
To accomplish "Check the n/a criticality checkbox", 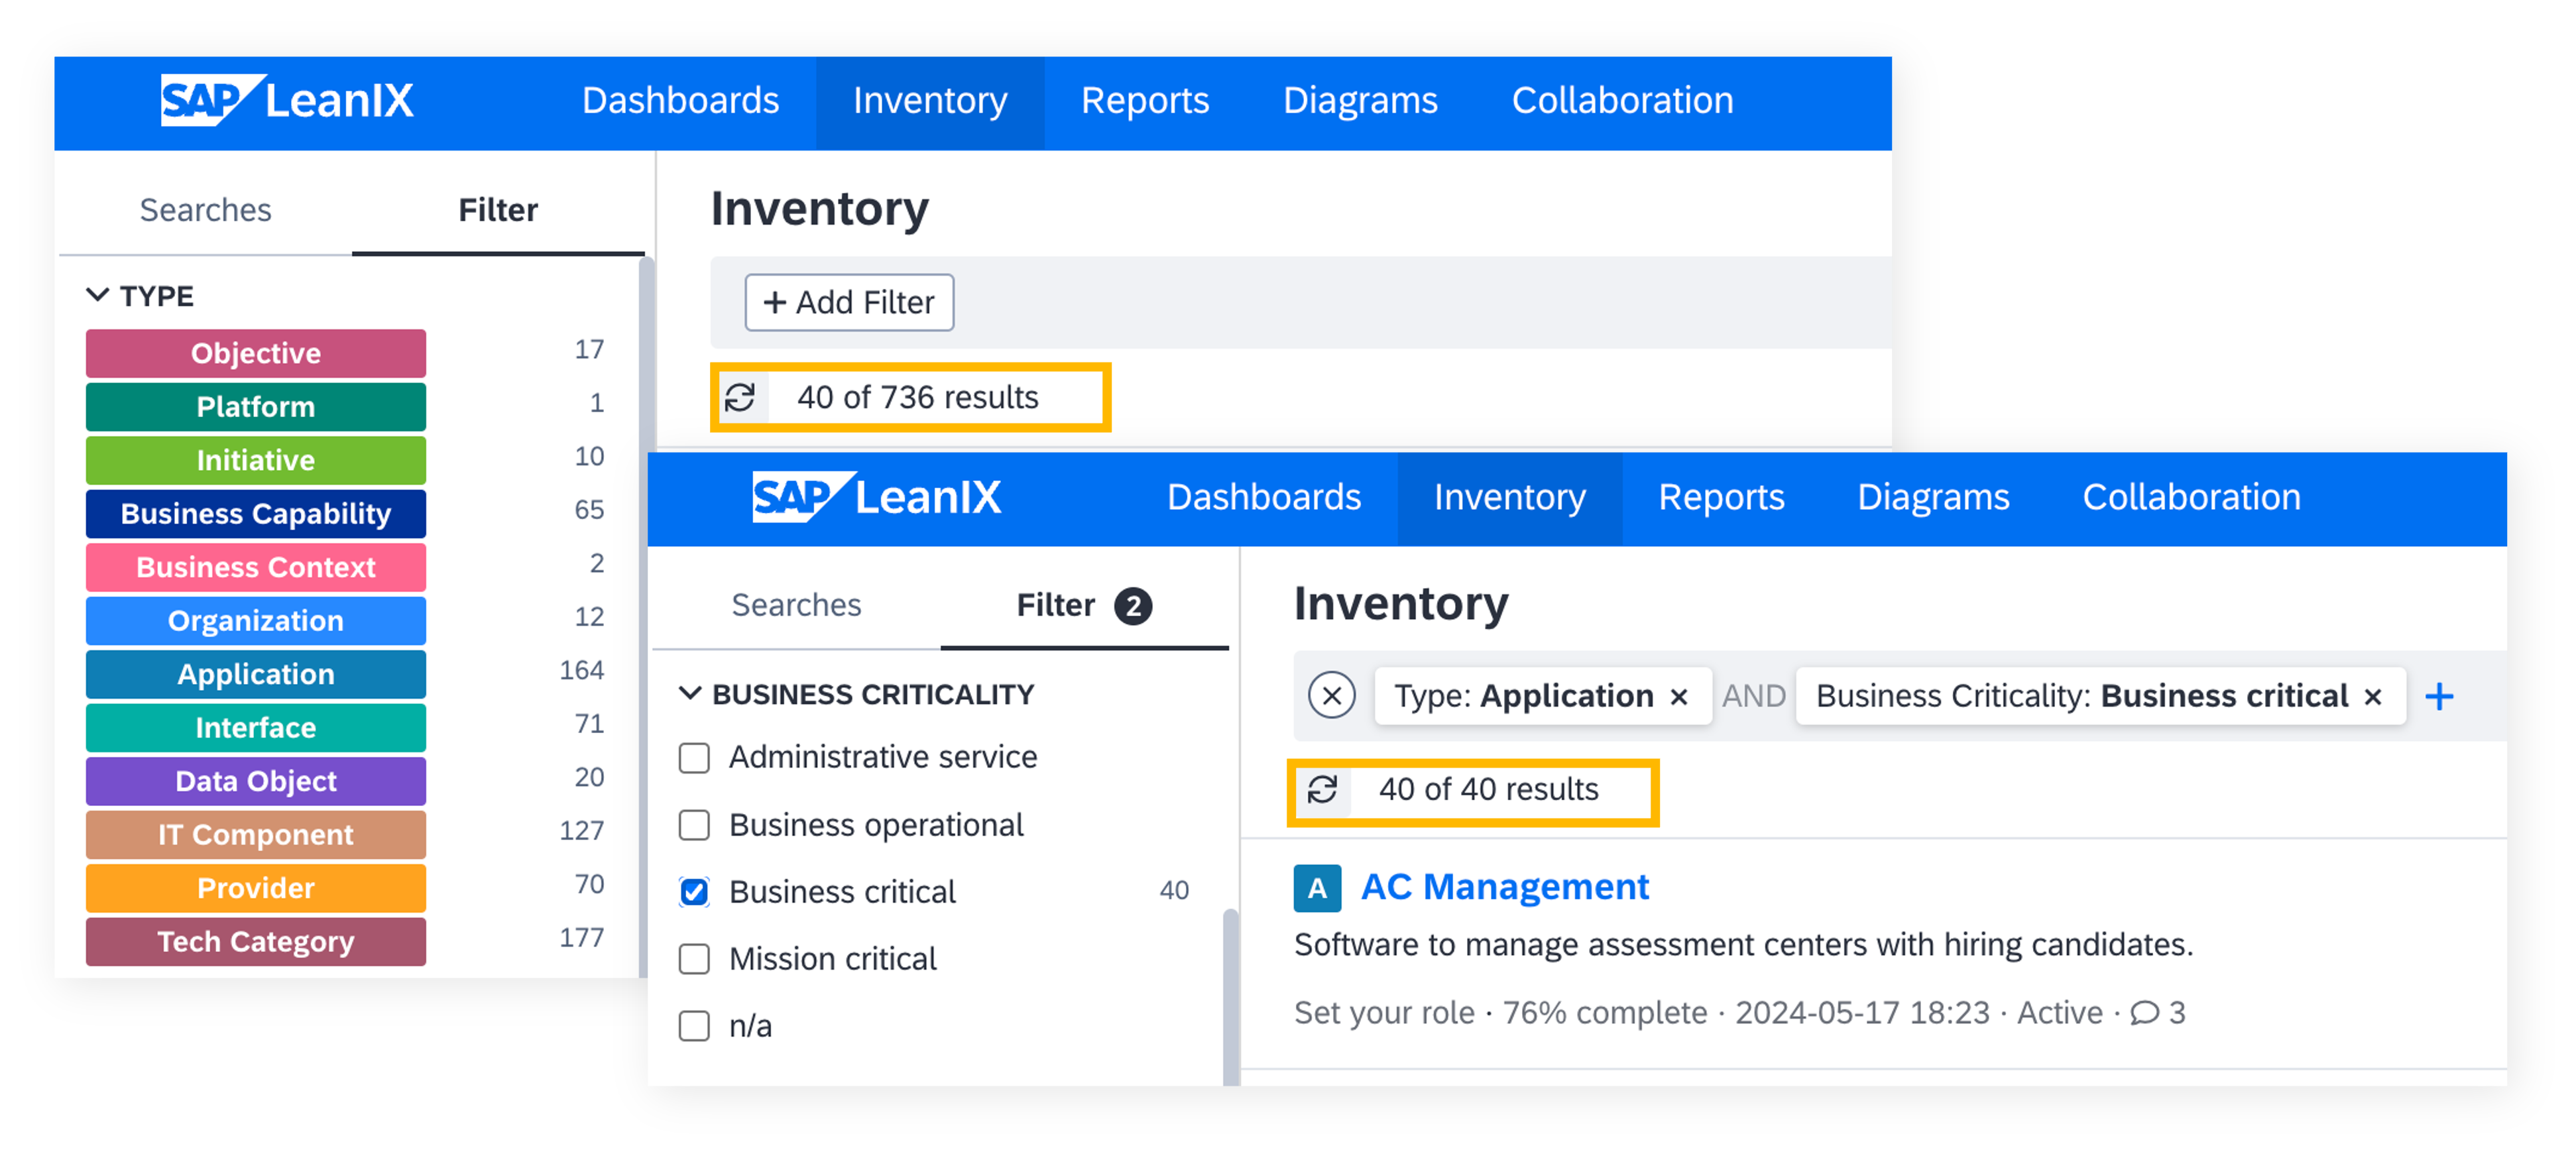I will click(x=694, y=1026).
